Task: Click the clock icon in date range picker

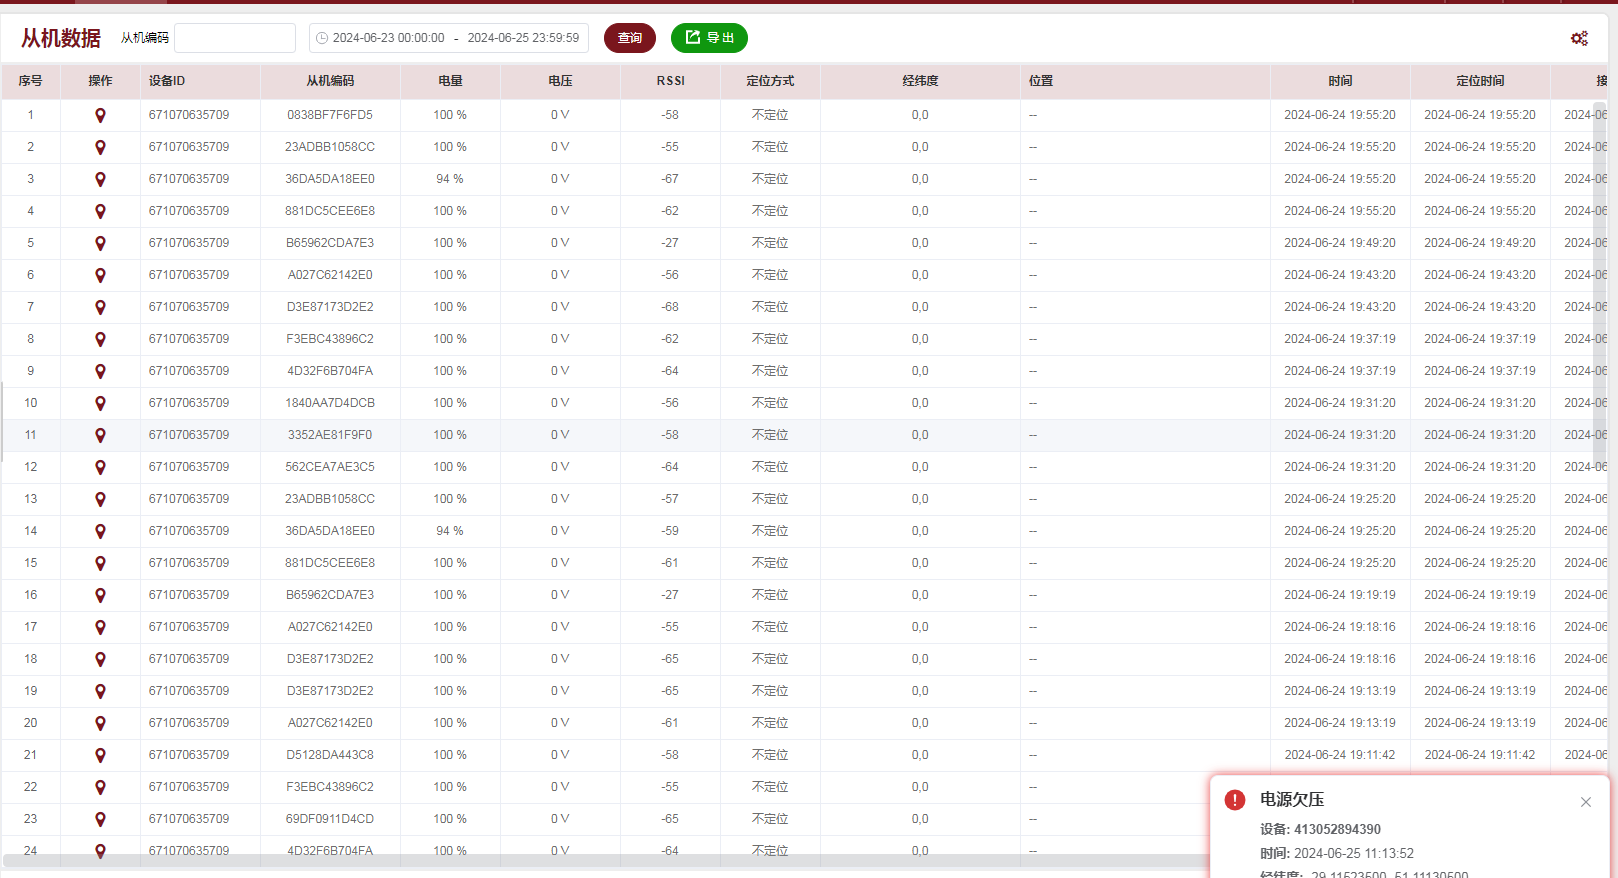Action: point(322,38)
